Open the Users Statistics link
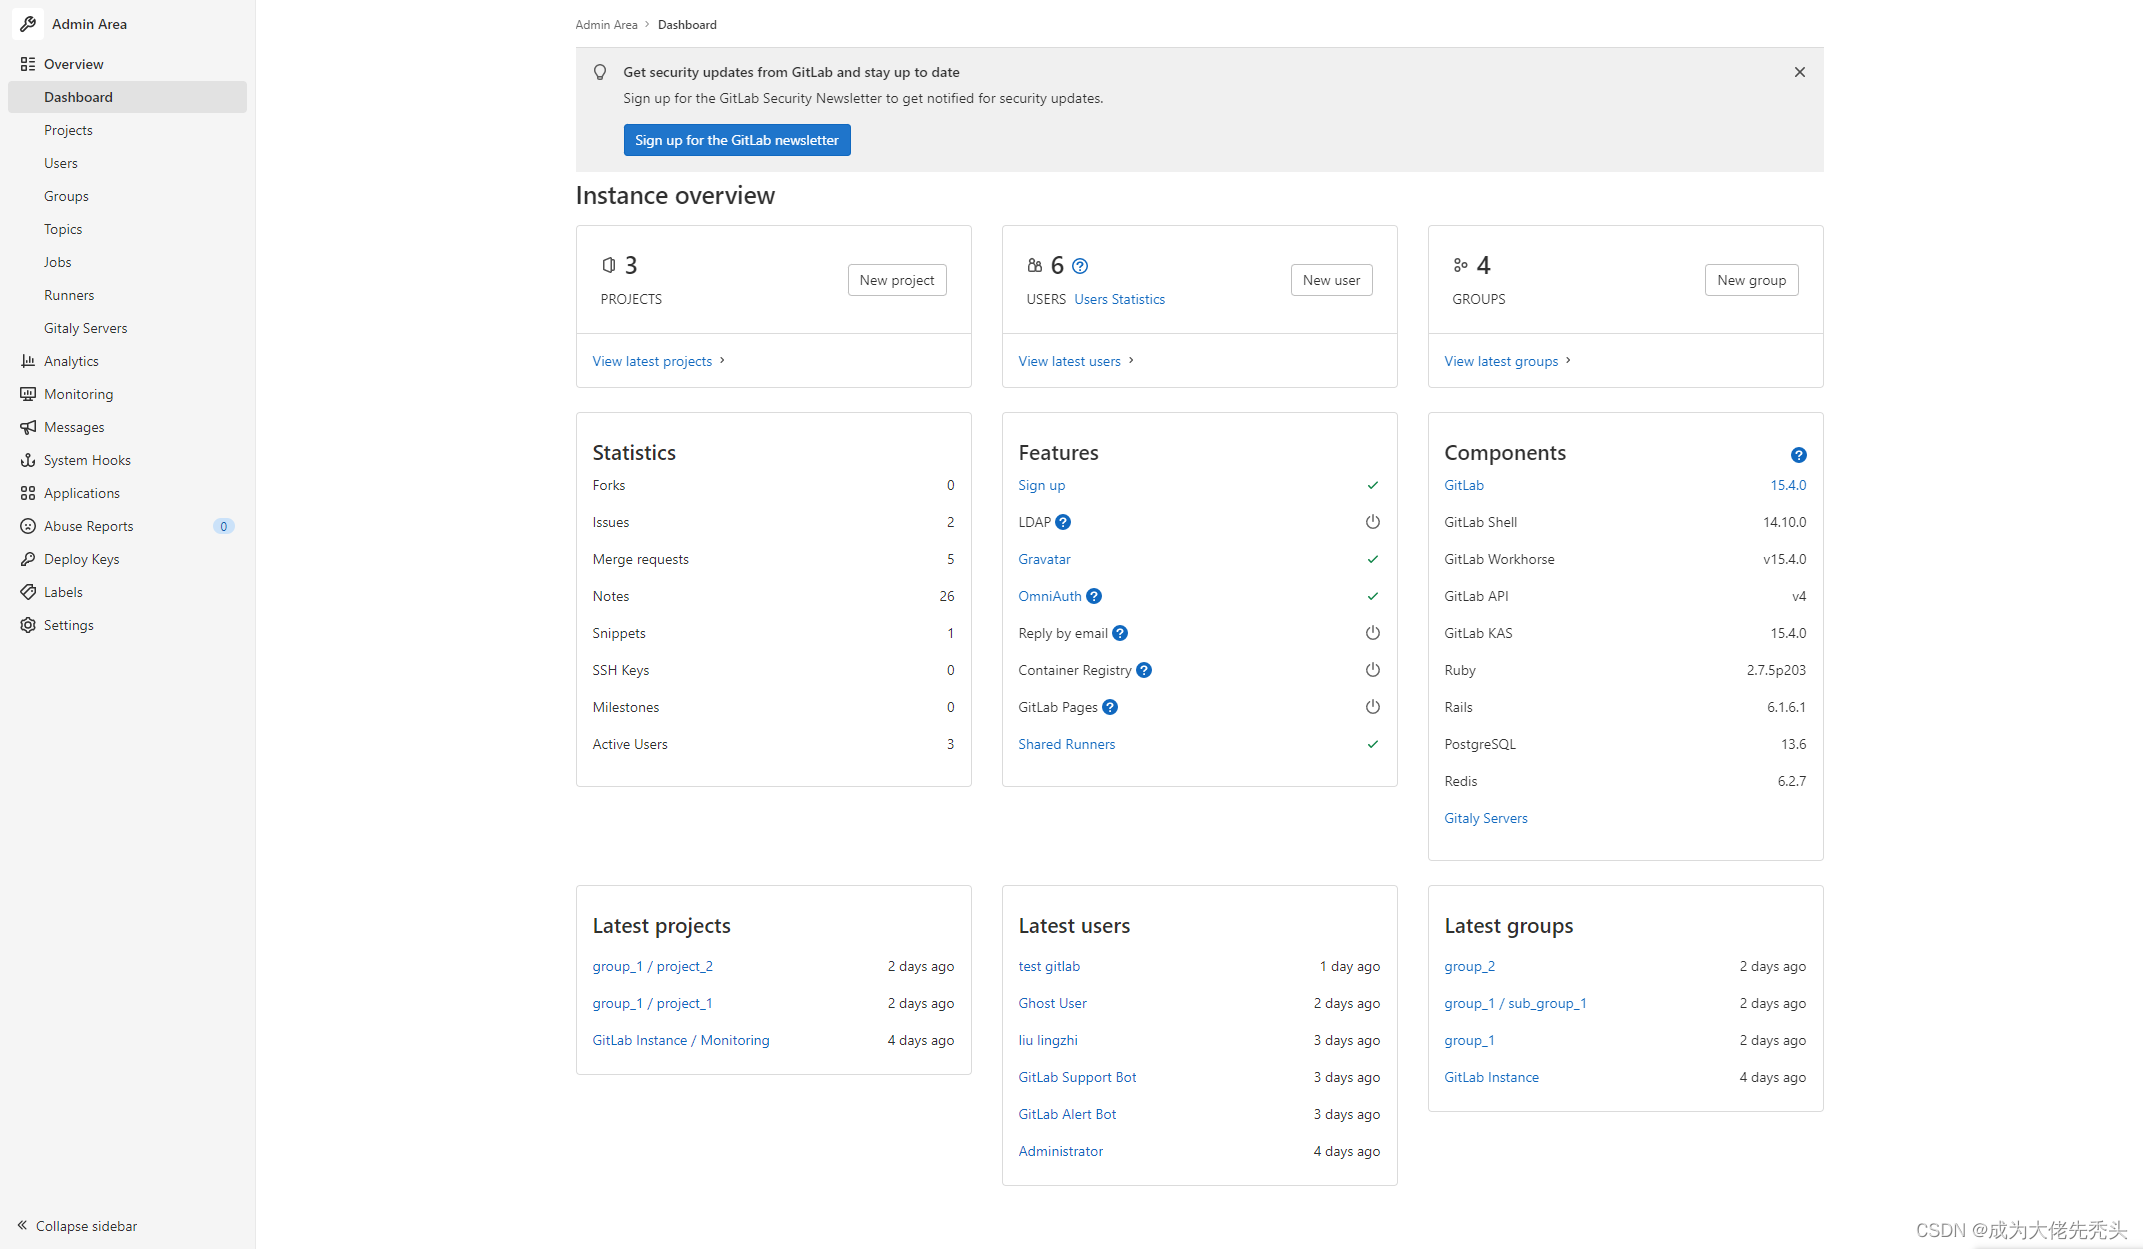This screenshot has height=1249, width=2143. [1119, 299]
